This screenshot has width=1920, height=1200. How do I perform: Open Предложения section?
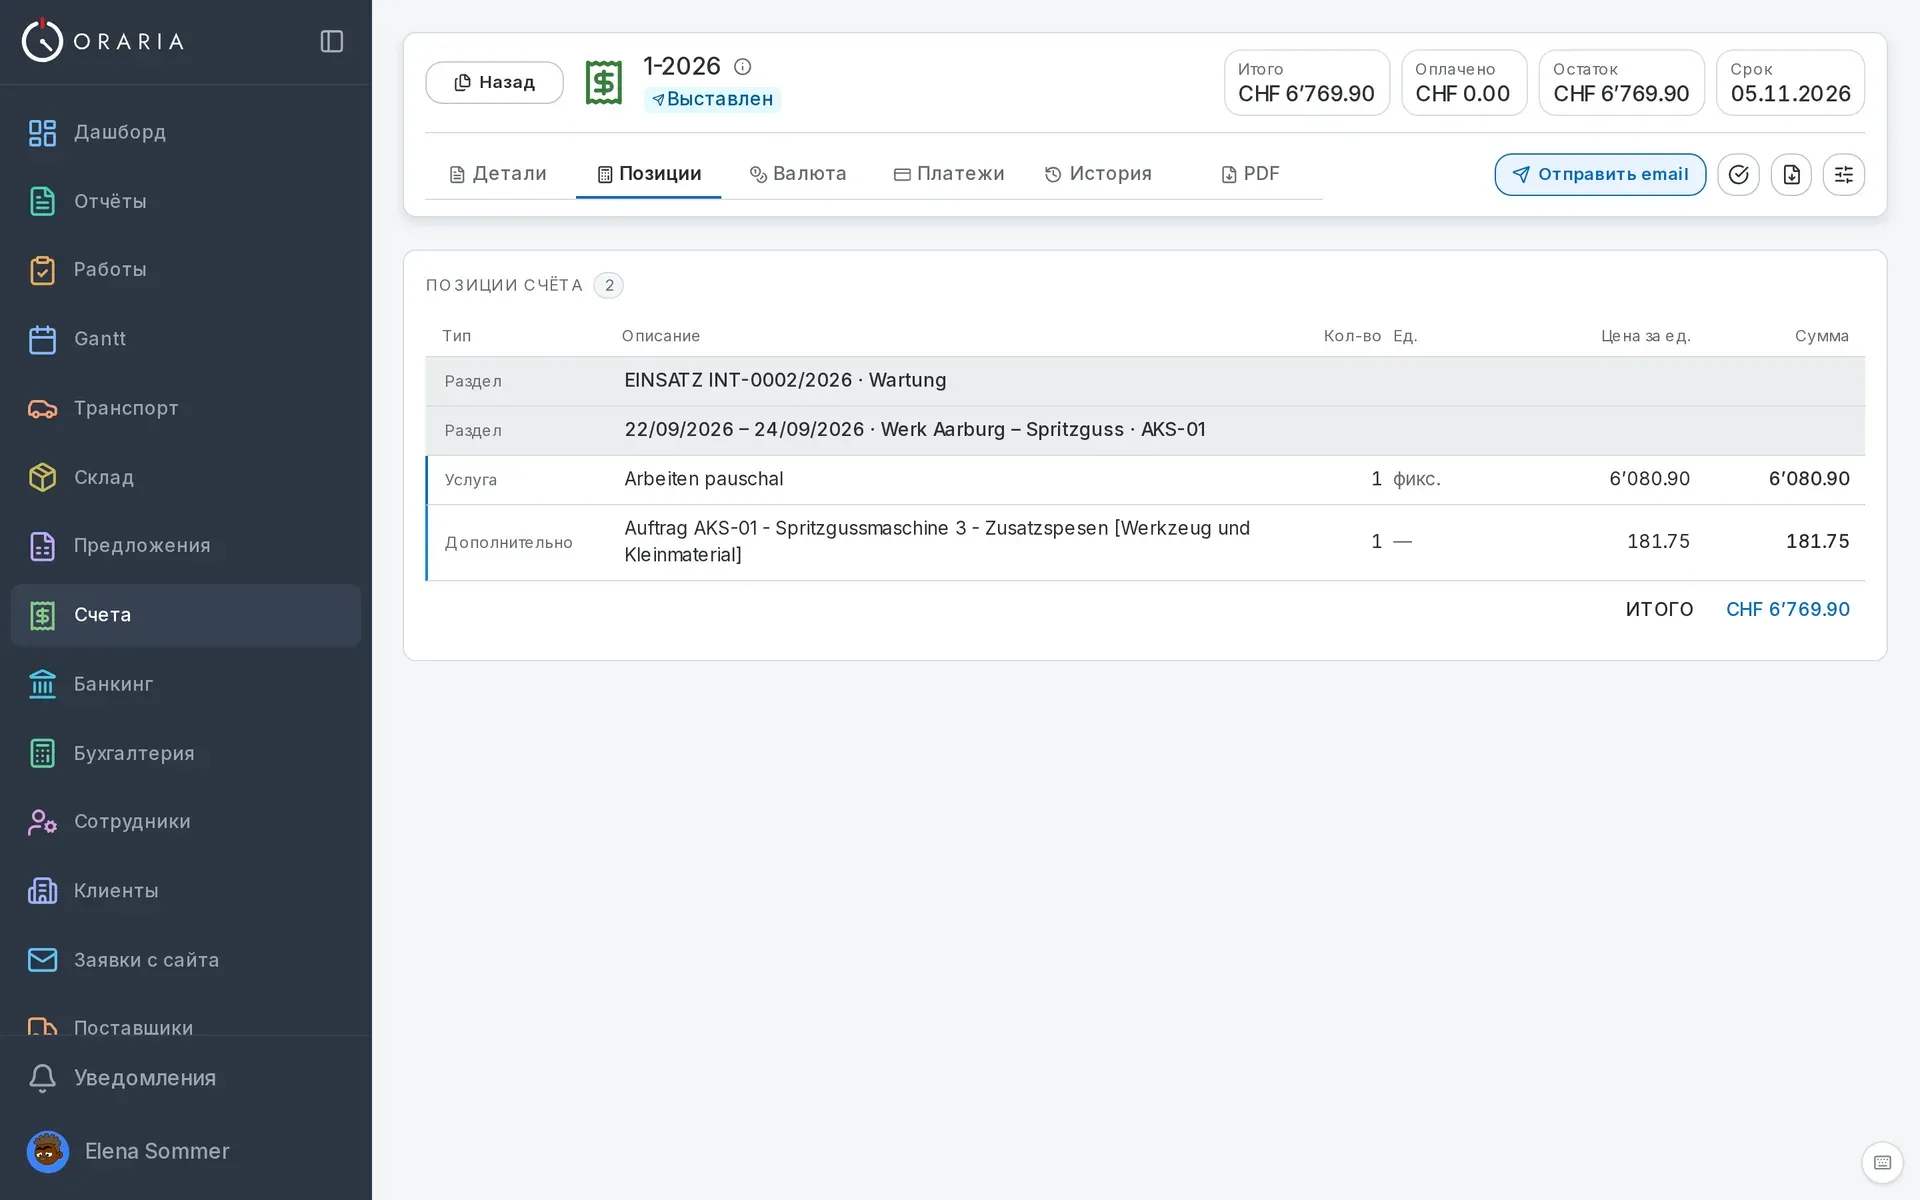coord(186,546)
